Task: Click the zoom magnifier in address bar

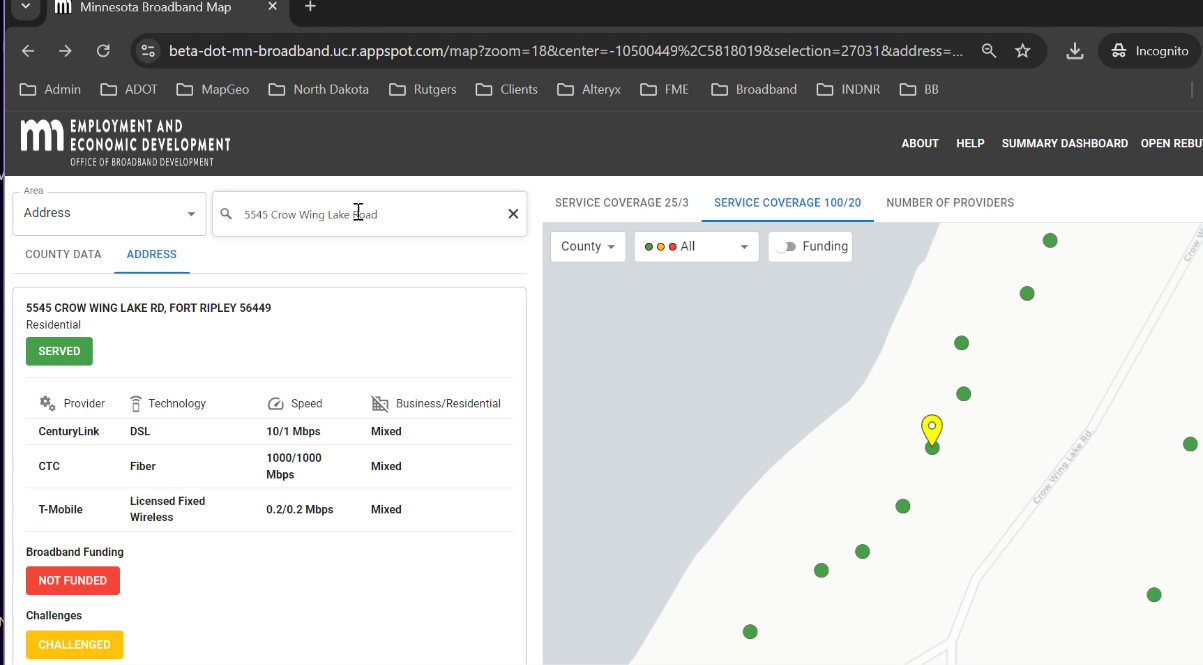Action: pos(988,51)
